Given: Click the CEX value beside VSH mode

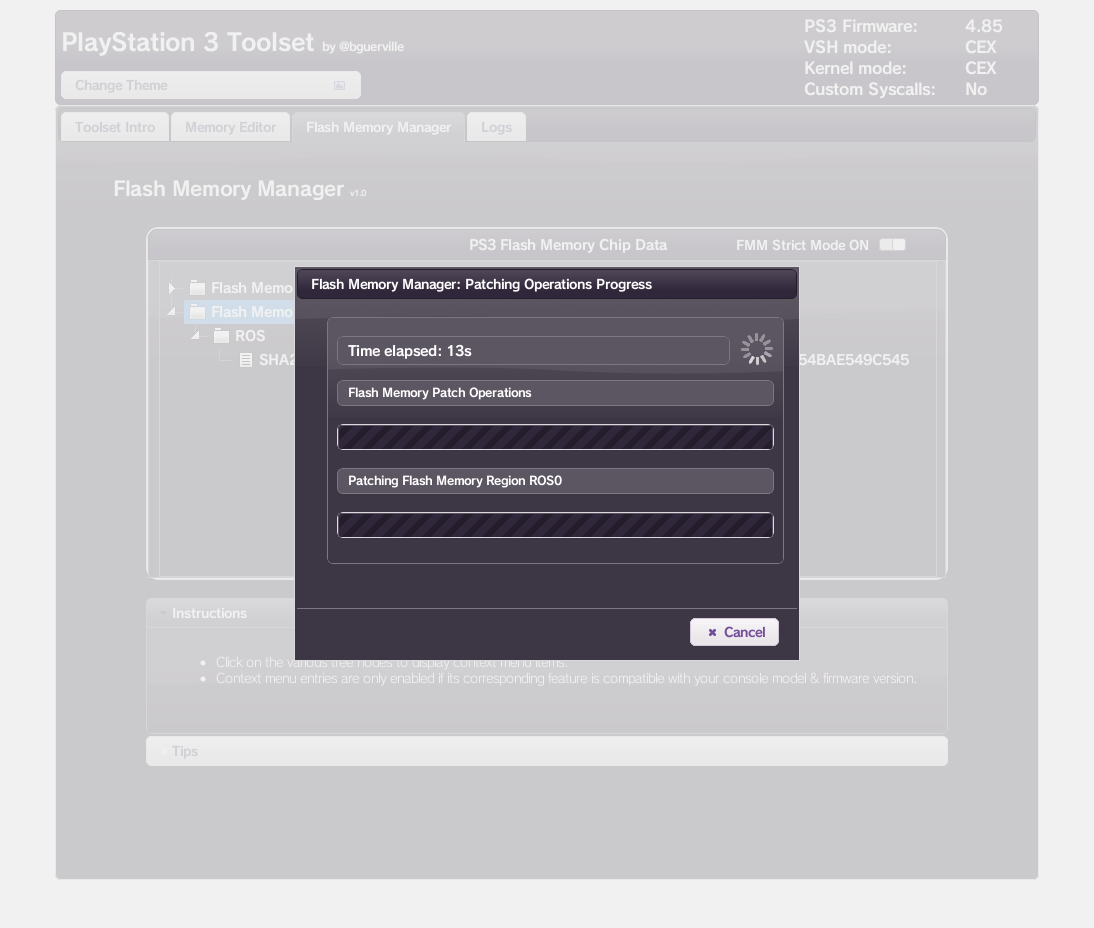Looking at the screenshot, I should pyautogui.click(x=980, y=47).
